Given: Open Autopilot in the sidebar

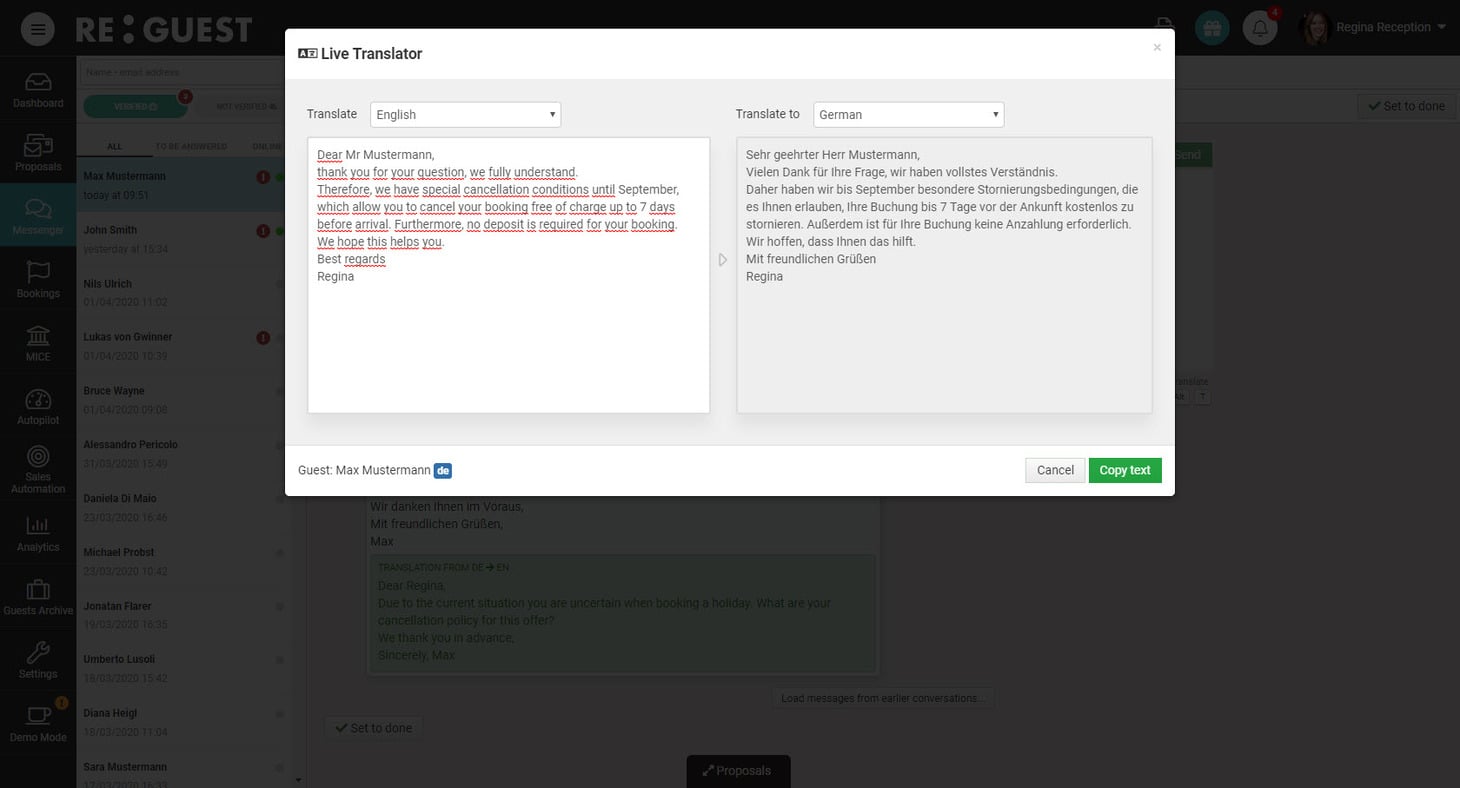Looking at the screenshot, I should click(x=38, y=407).
